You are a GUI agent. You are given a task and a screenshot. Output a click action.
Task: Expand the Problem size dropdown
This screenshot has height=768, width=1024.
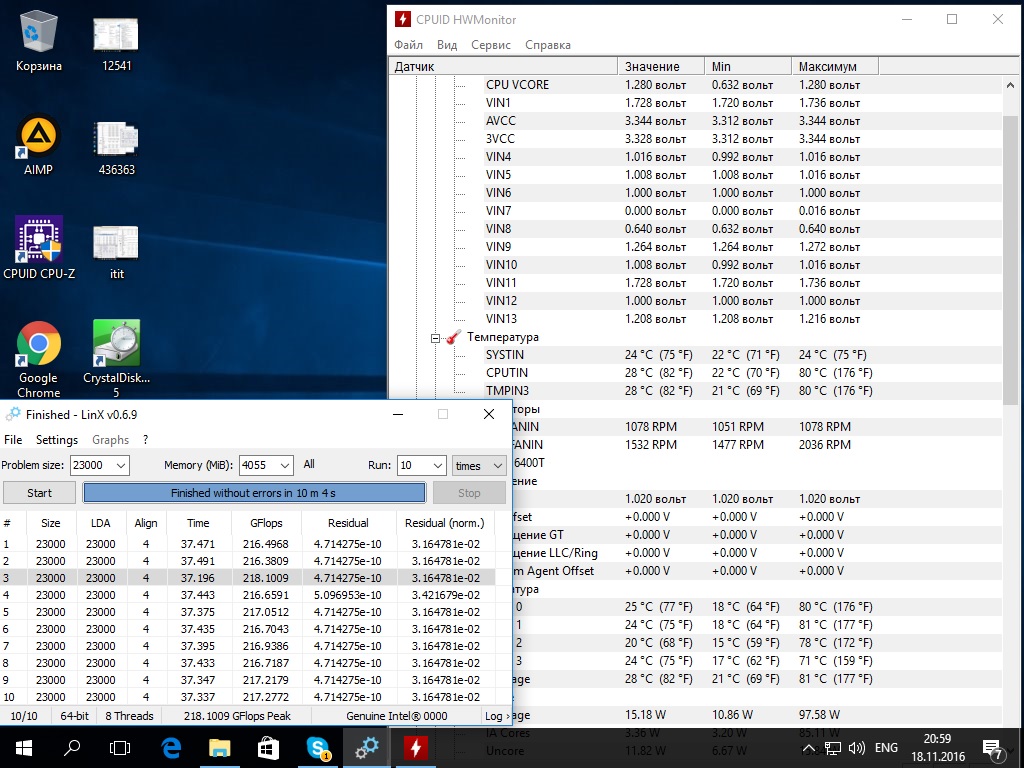[x=121, y=466]
